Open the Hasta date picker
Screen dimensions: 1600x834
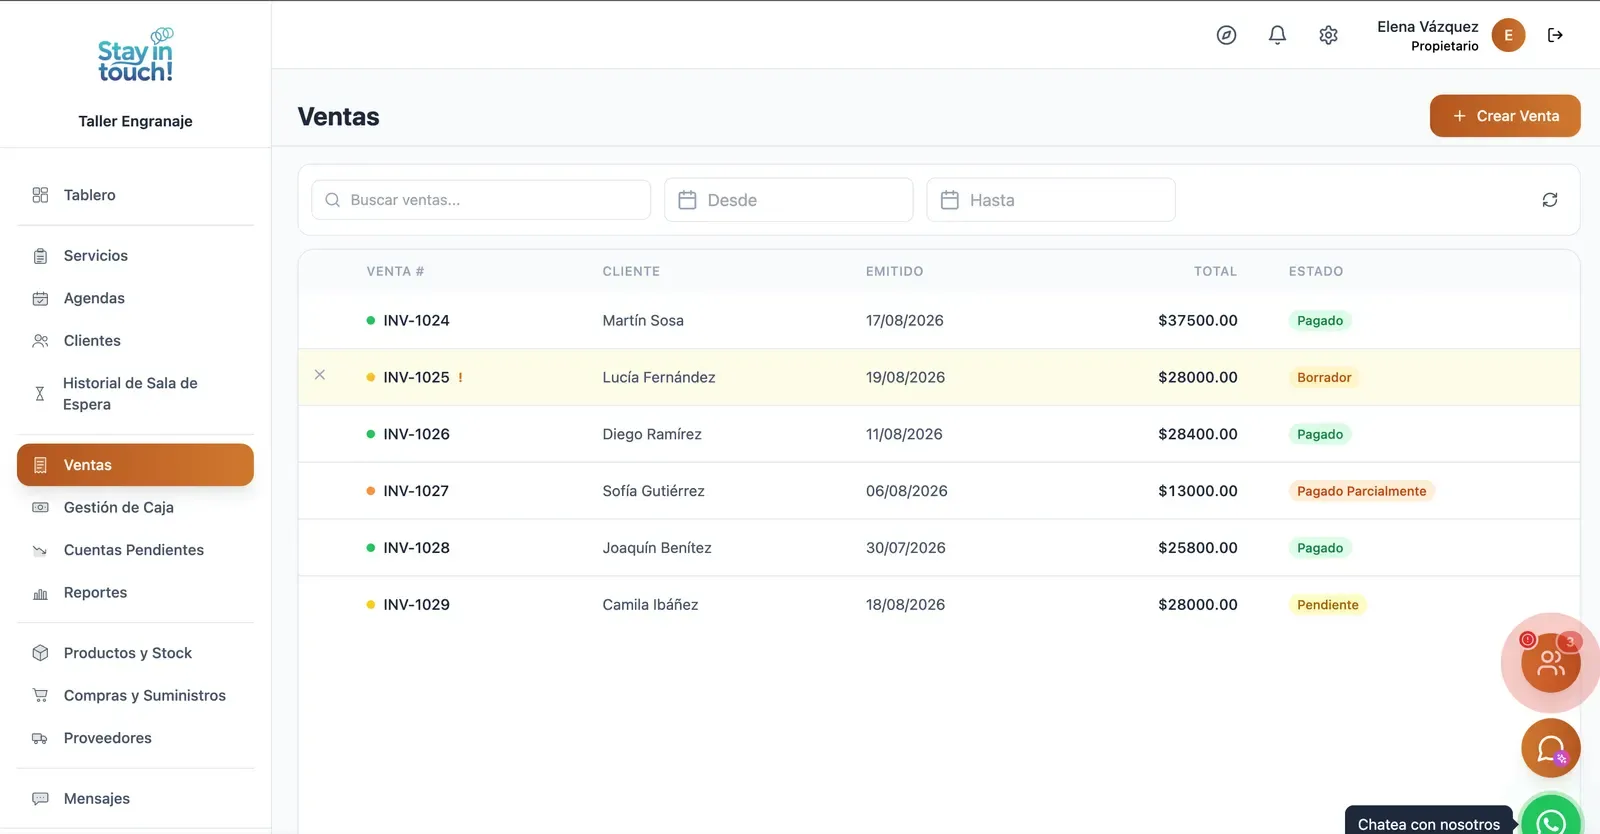[x=1051, y=200]
